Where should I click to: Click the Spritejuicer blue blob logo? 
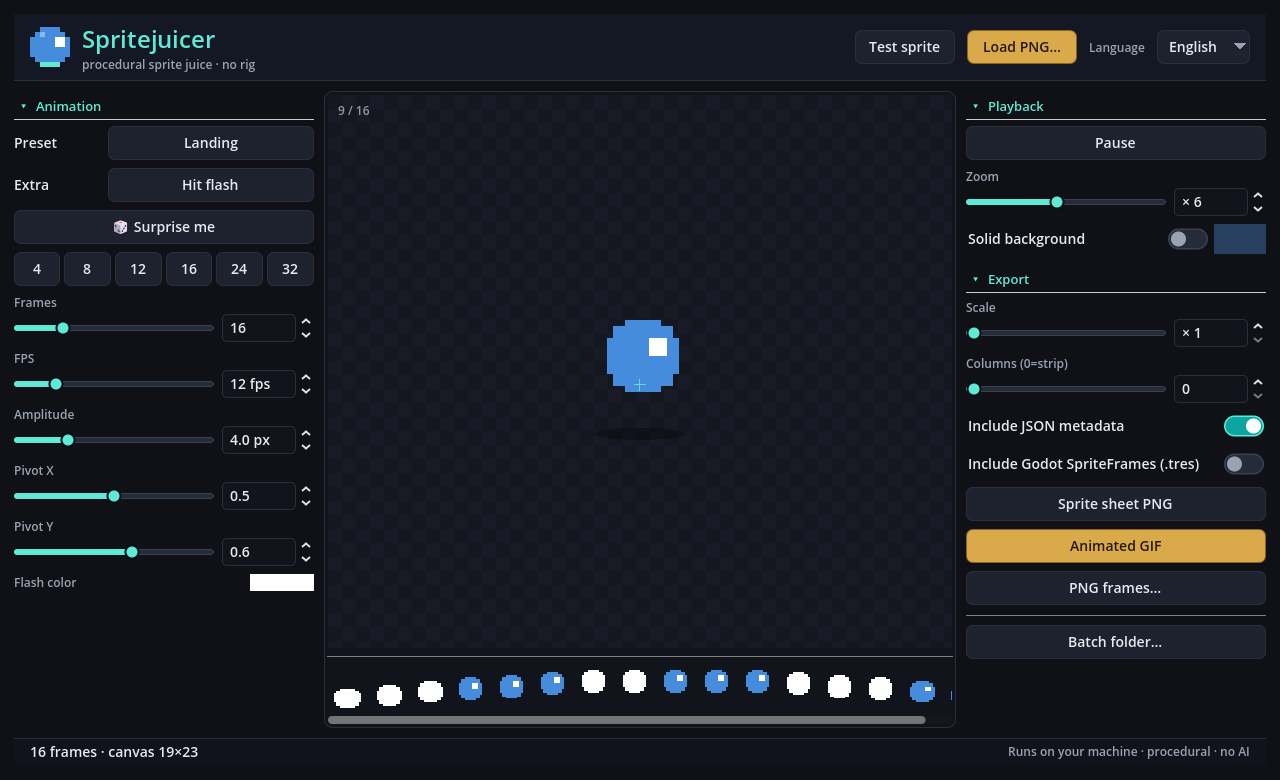click(50, 47)
